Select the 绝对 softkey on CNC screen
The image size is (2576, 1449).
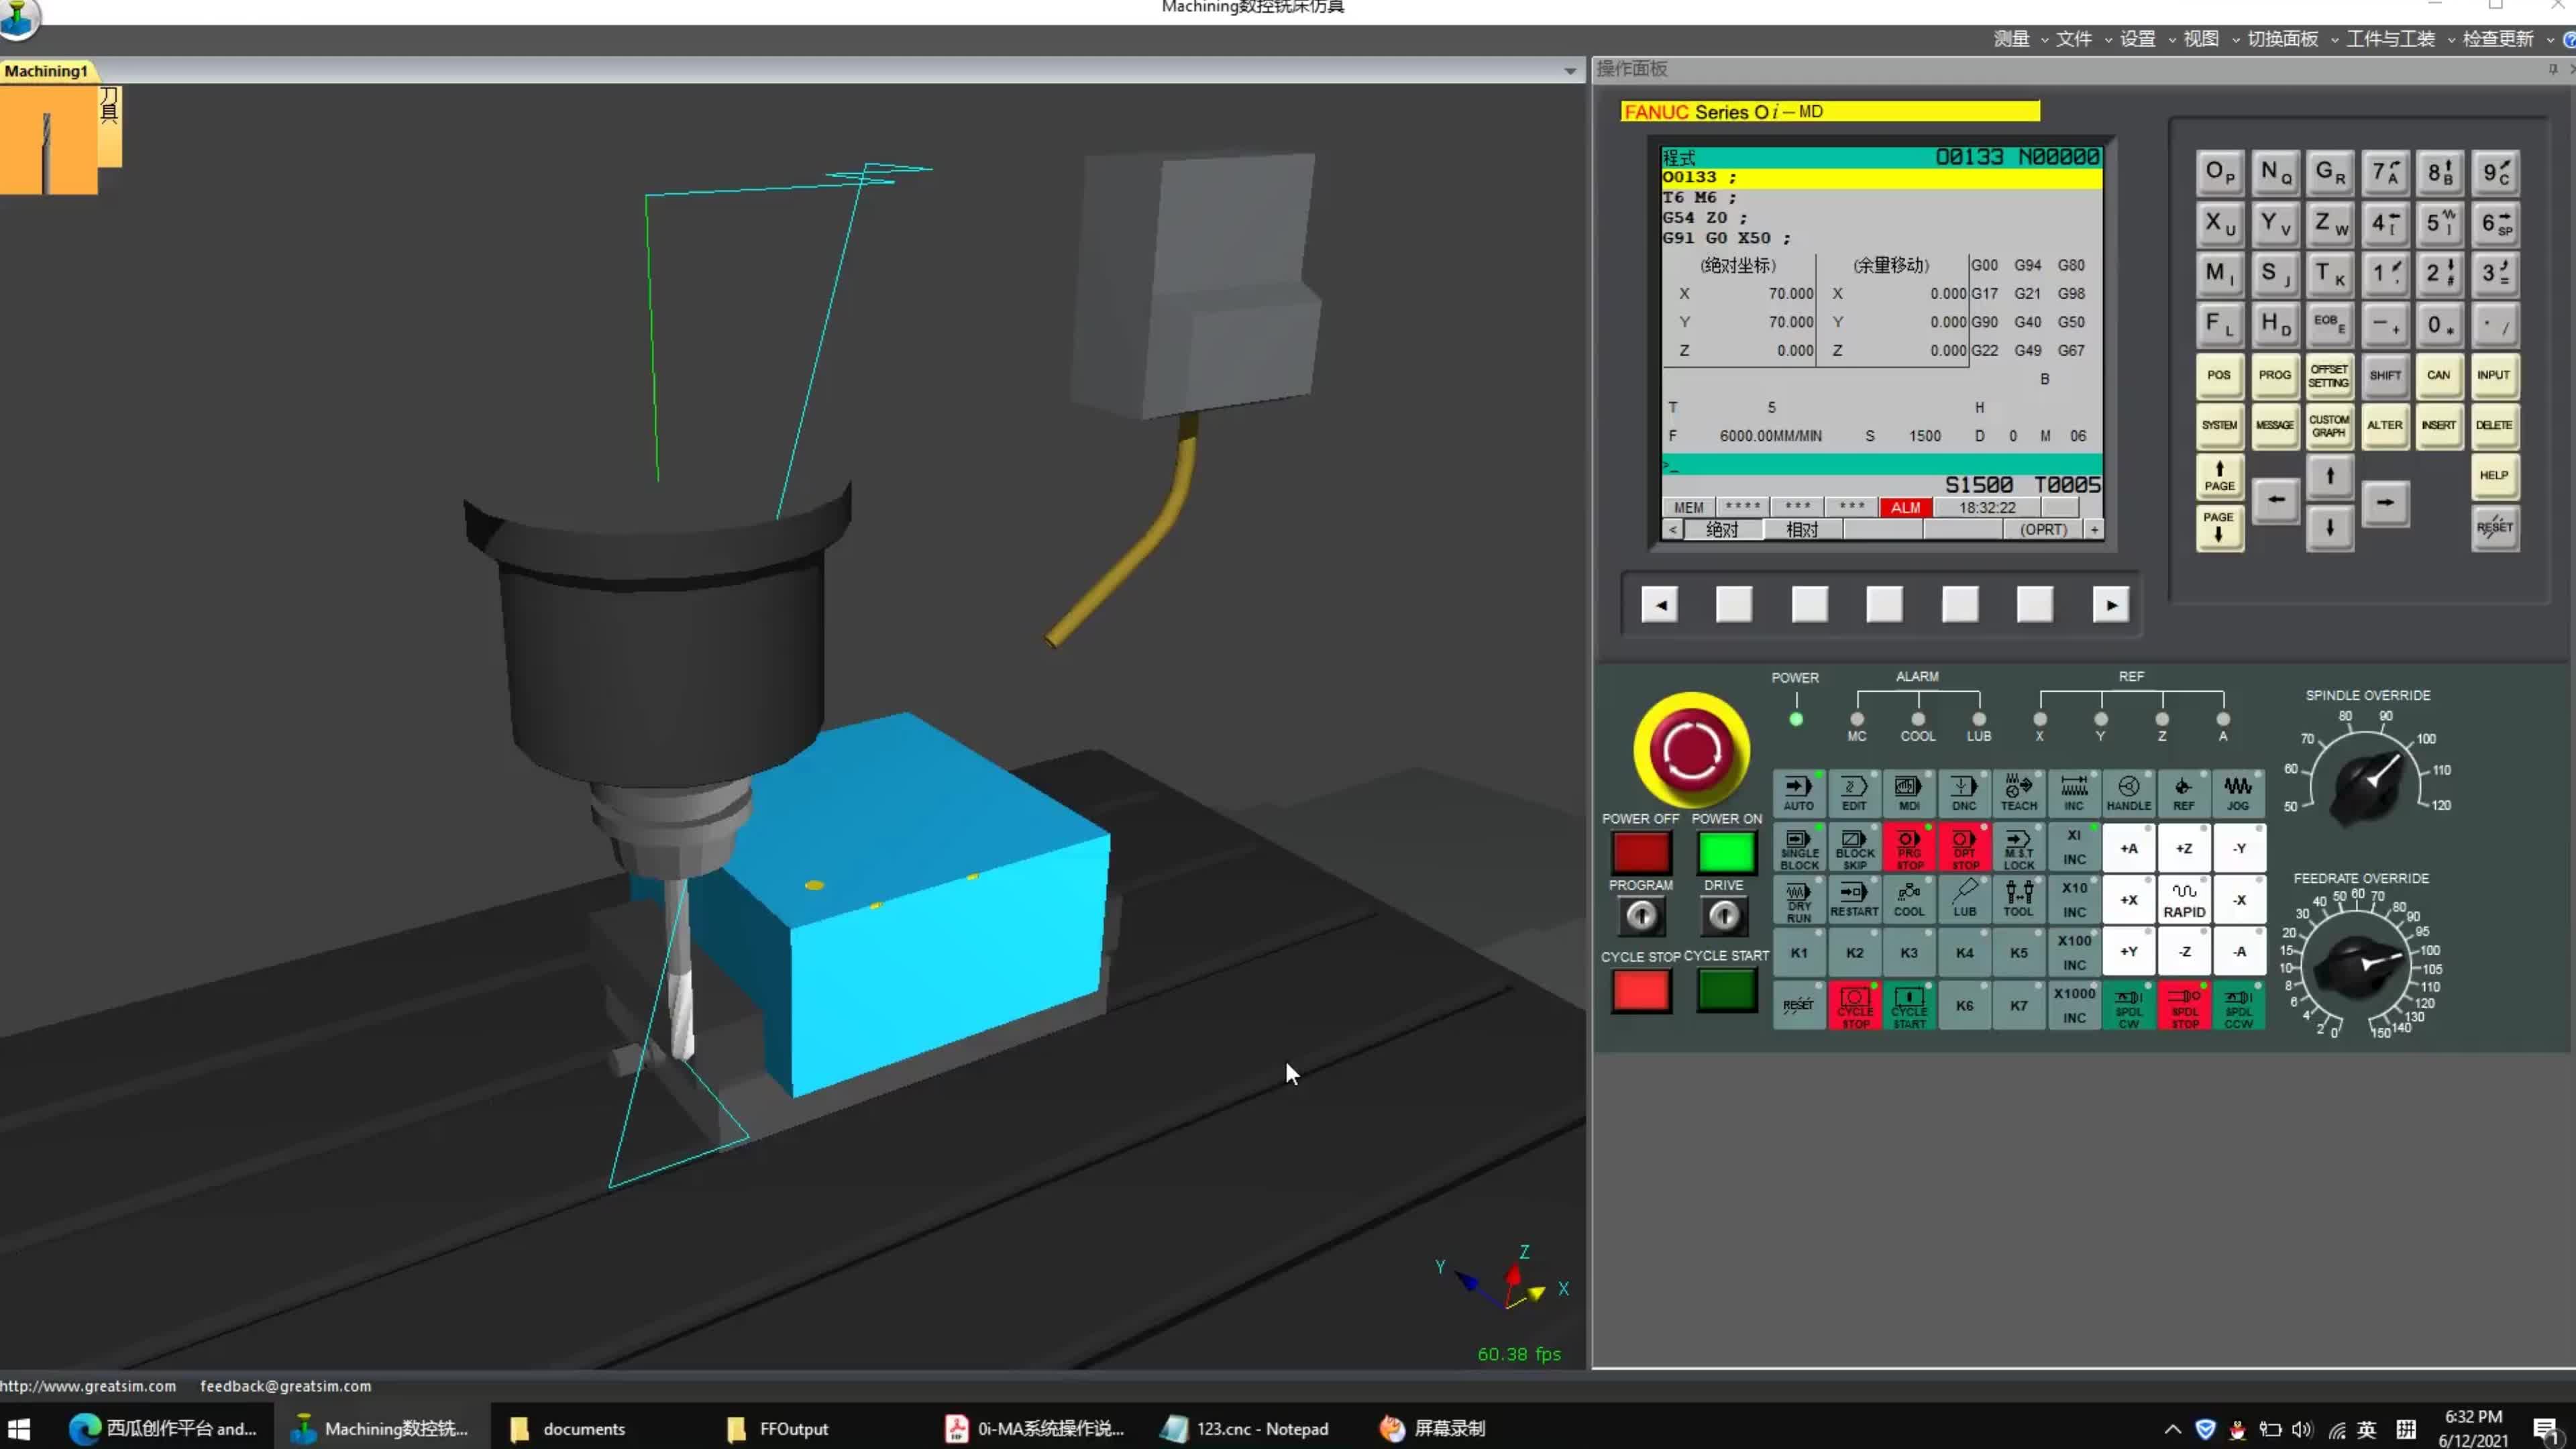pos(1722,530)
